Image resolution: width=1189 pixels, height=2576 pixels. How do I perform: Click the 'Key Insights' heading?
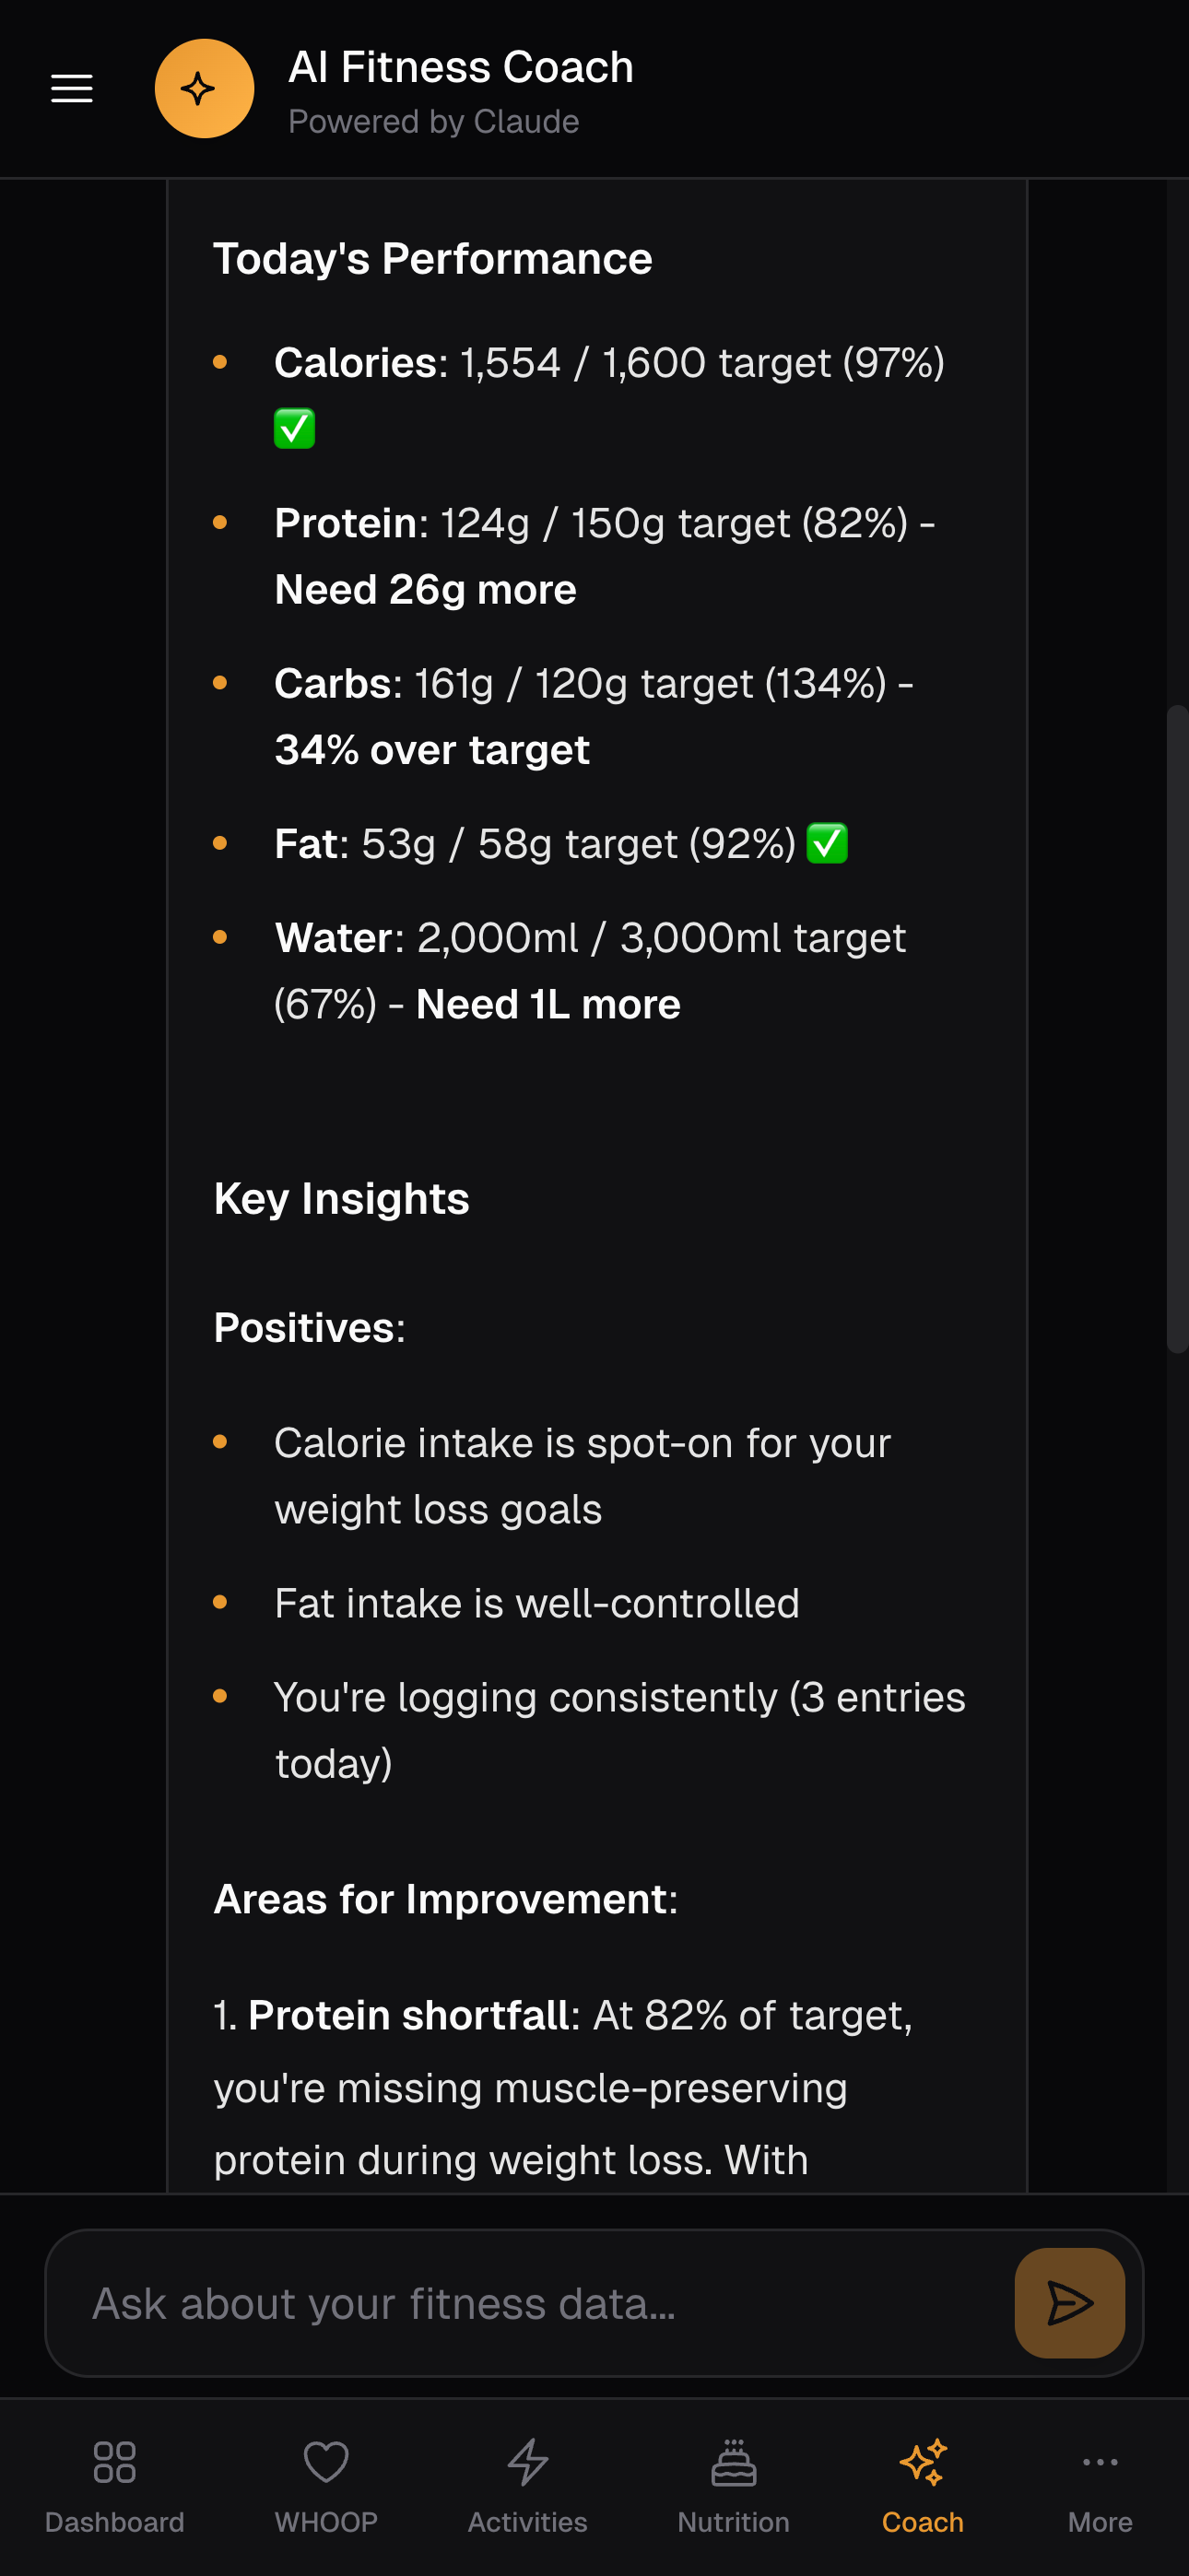(341, 1198)
